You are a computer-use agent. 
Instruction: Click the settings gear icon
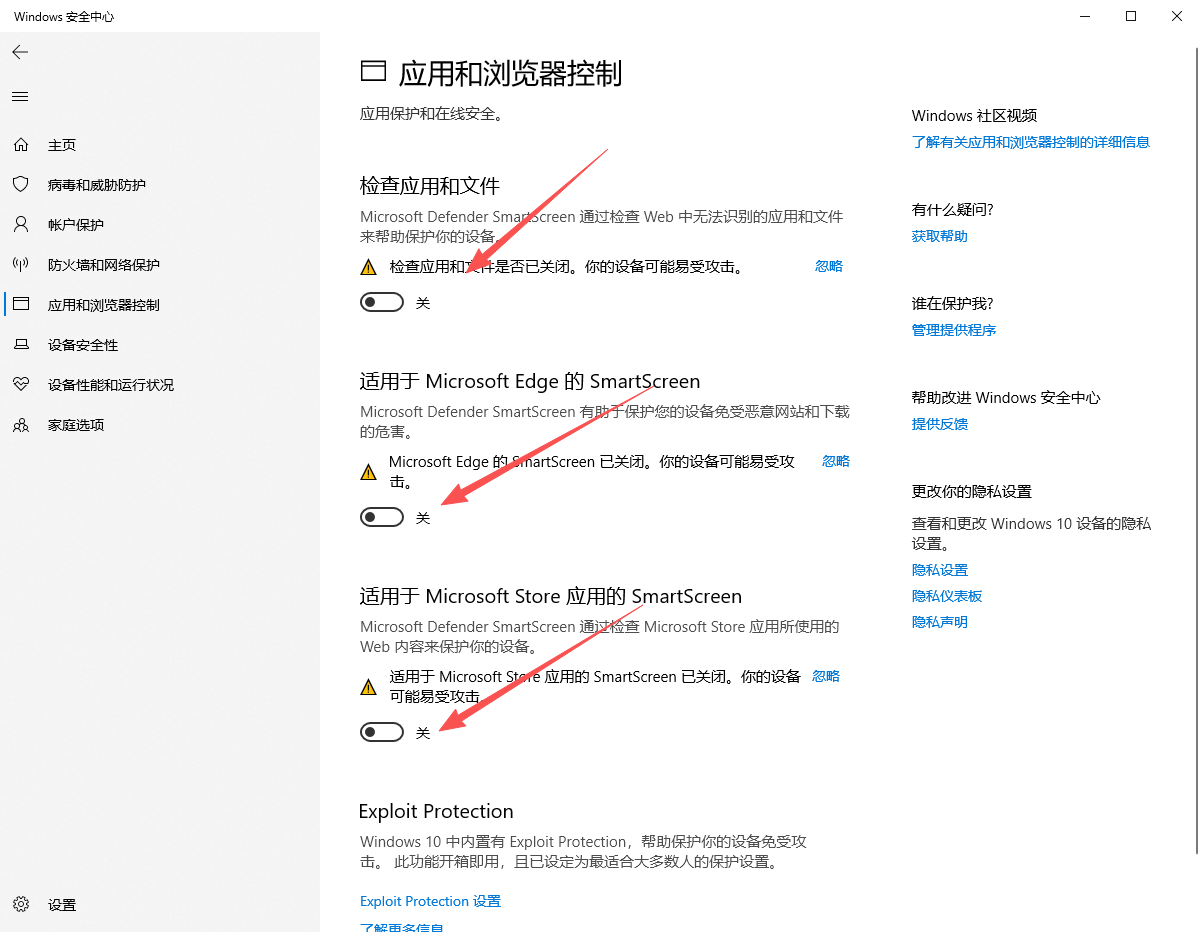click(20, 905)
